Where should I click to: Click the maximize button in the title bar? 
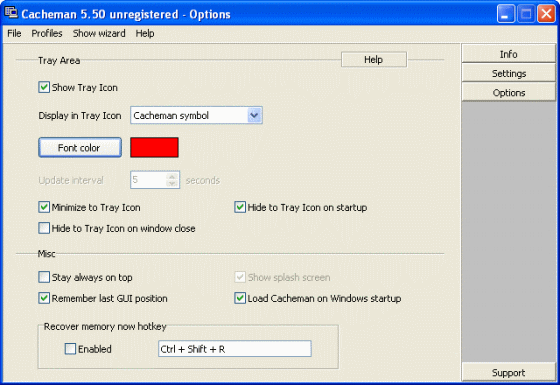pyautogui.click(x=526, y=14)
